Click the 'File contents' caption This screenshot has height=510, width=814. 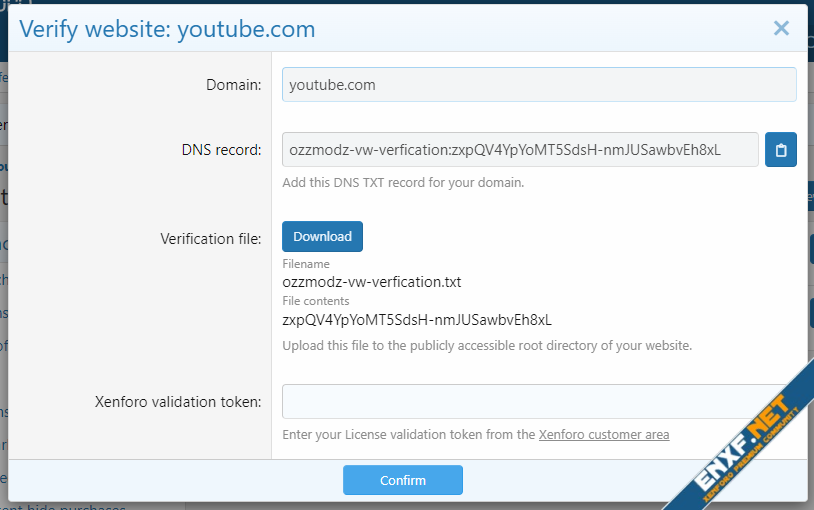tap(316, 301)
